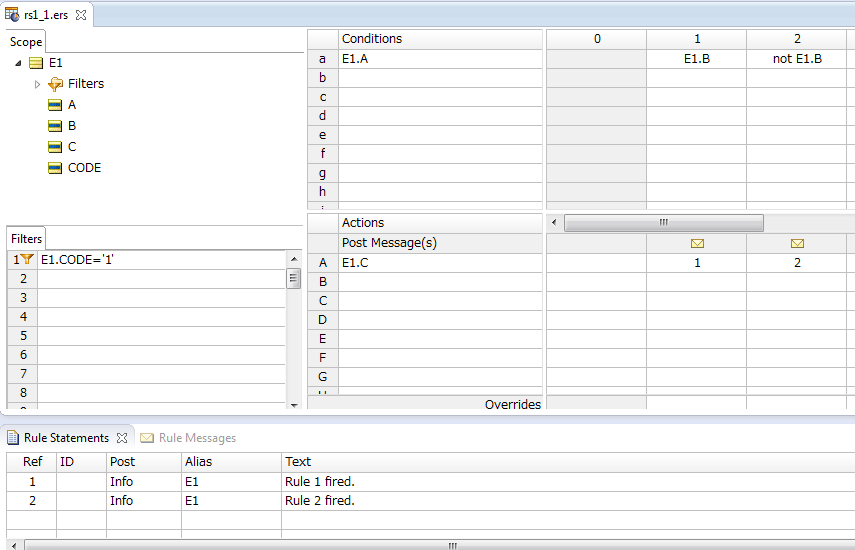
Task: Click the Post column header
Action: 143,462
